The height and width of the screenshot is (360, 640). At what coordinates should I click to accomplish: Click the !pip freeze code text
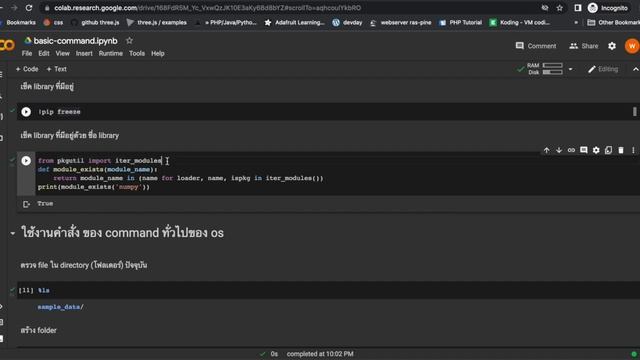[59, 112]
